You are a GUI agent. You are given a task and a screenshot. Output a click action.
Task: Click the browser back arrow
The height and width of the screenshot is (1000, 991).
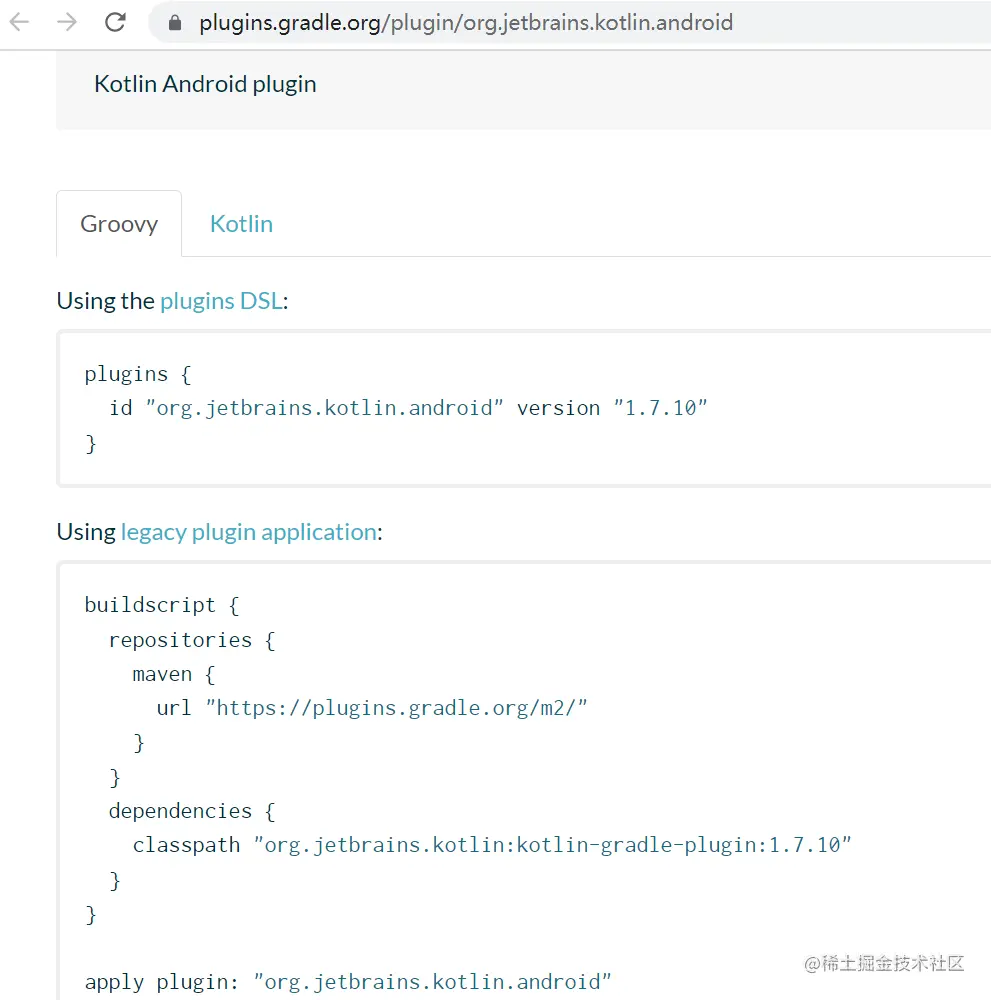tap(19, 22)
